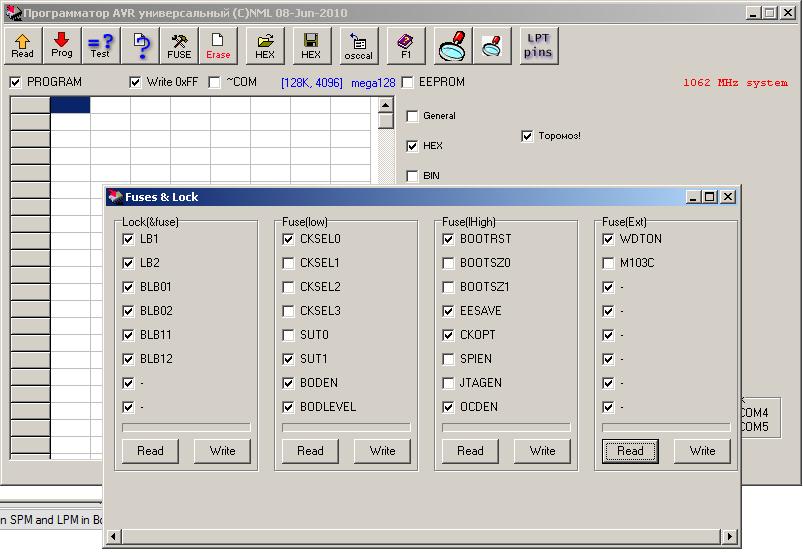The width and height of the screenshot is (803, 553).
Task: Open the LPT pins settings
Action: pos(538,45)
